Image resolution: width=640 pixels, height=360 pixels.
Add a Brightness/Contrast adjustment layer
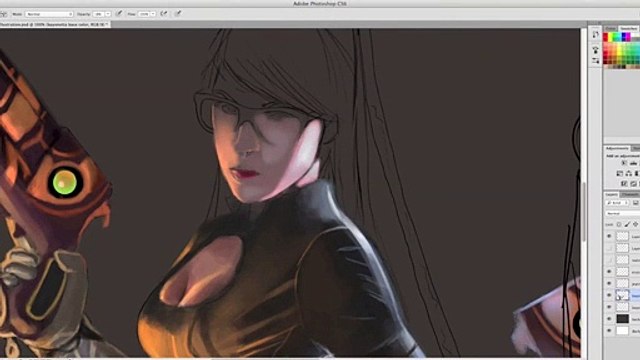tap(624, 163)
